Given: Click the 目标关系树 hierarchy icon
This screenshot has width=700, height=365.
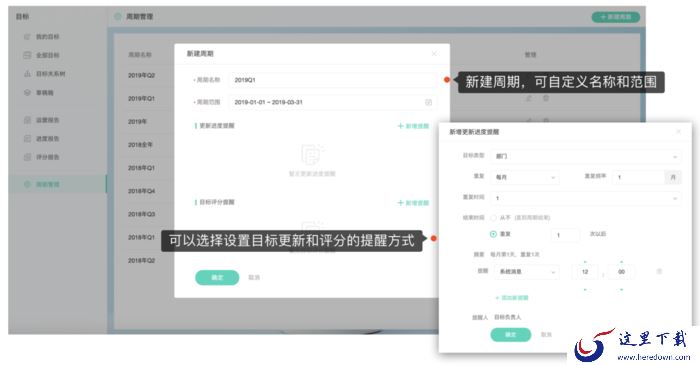Looking at the screenshot, I should [x=27, y=74].
